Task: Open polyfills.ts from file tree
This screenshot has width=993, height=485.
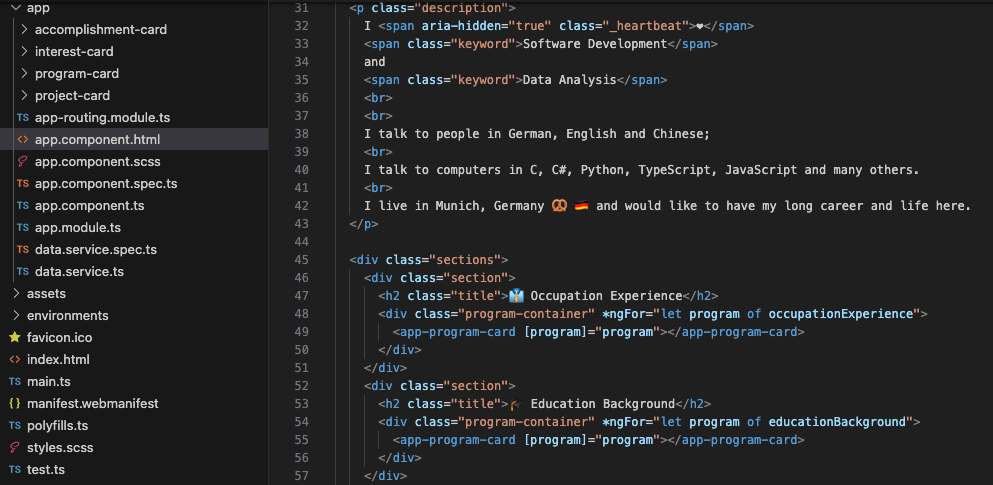Action: (x=57, y=426)
